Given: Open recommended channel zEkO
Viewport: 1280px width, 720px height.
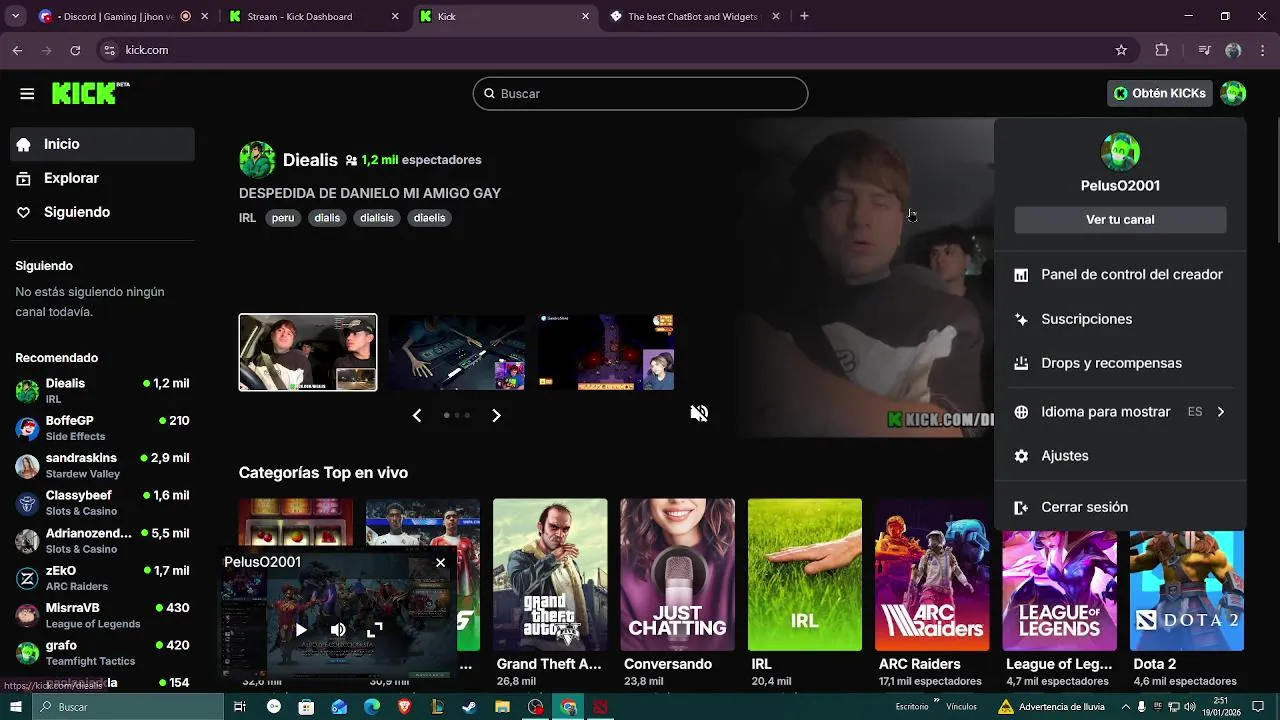Looking at the screenshot, I should tap(103, 578).
